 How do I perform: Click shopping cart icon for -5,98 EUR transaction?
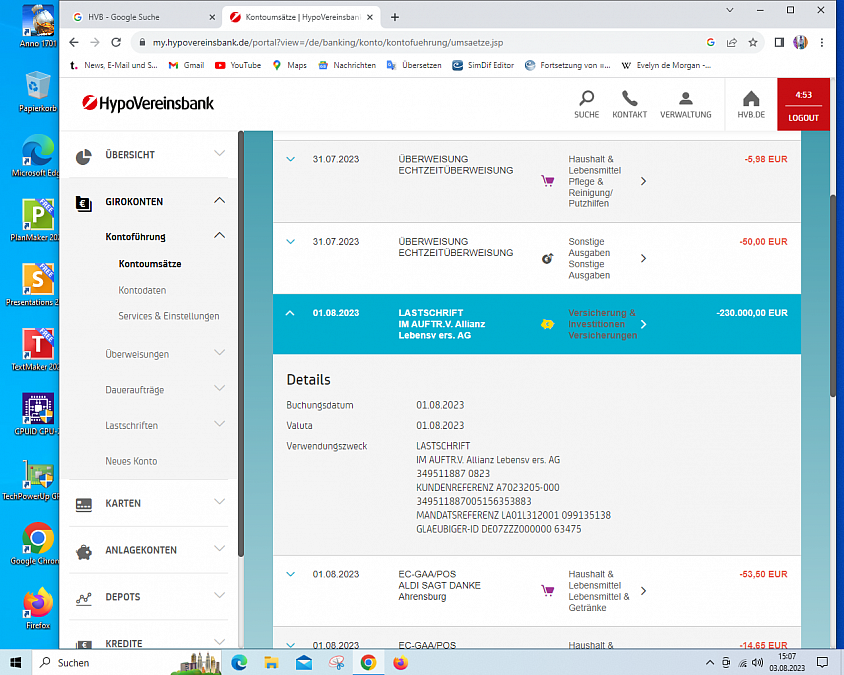point(547,181)
